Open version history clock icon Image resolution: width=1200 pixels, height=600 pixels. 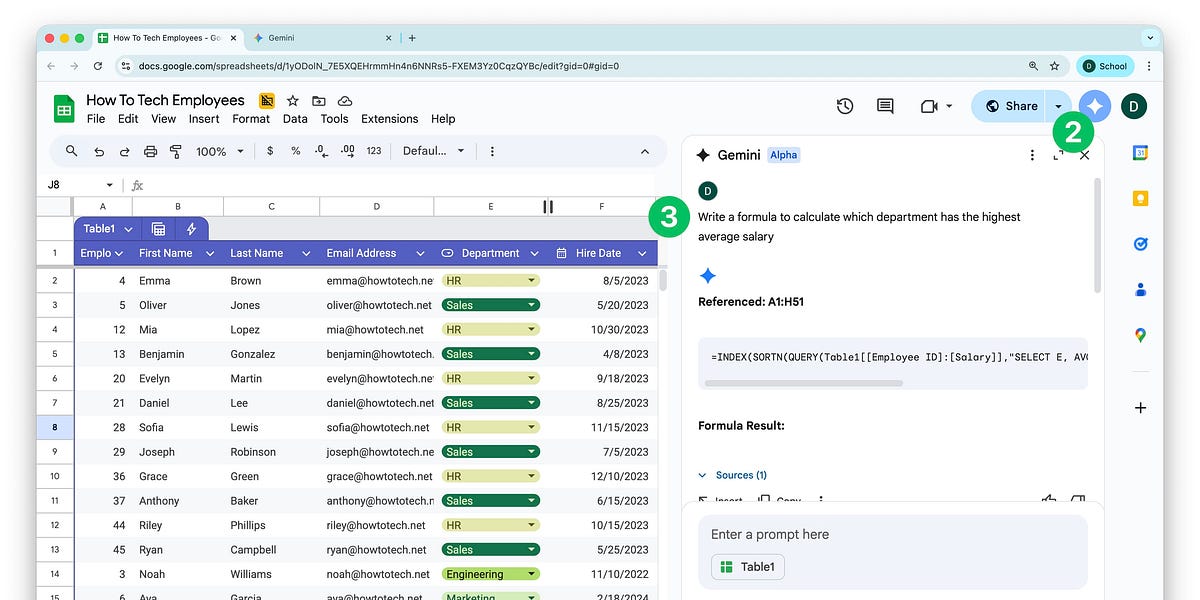pos(845,106)
